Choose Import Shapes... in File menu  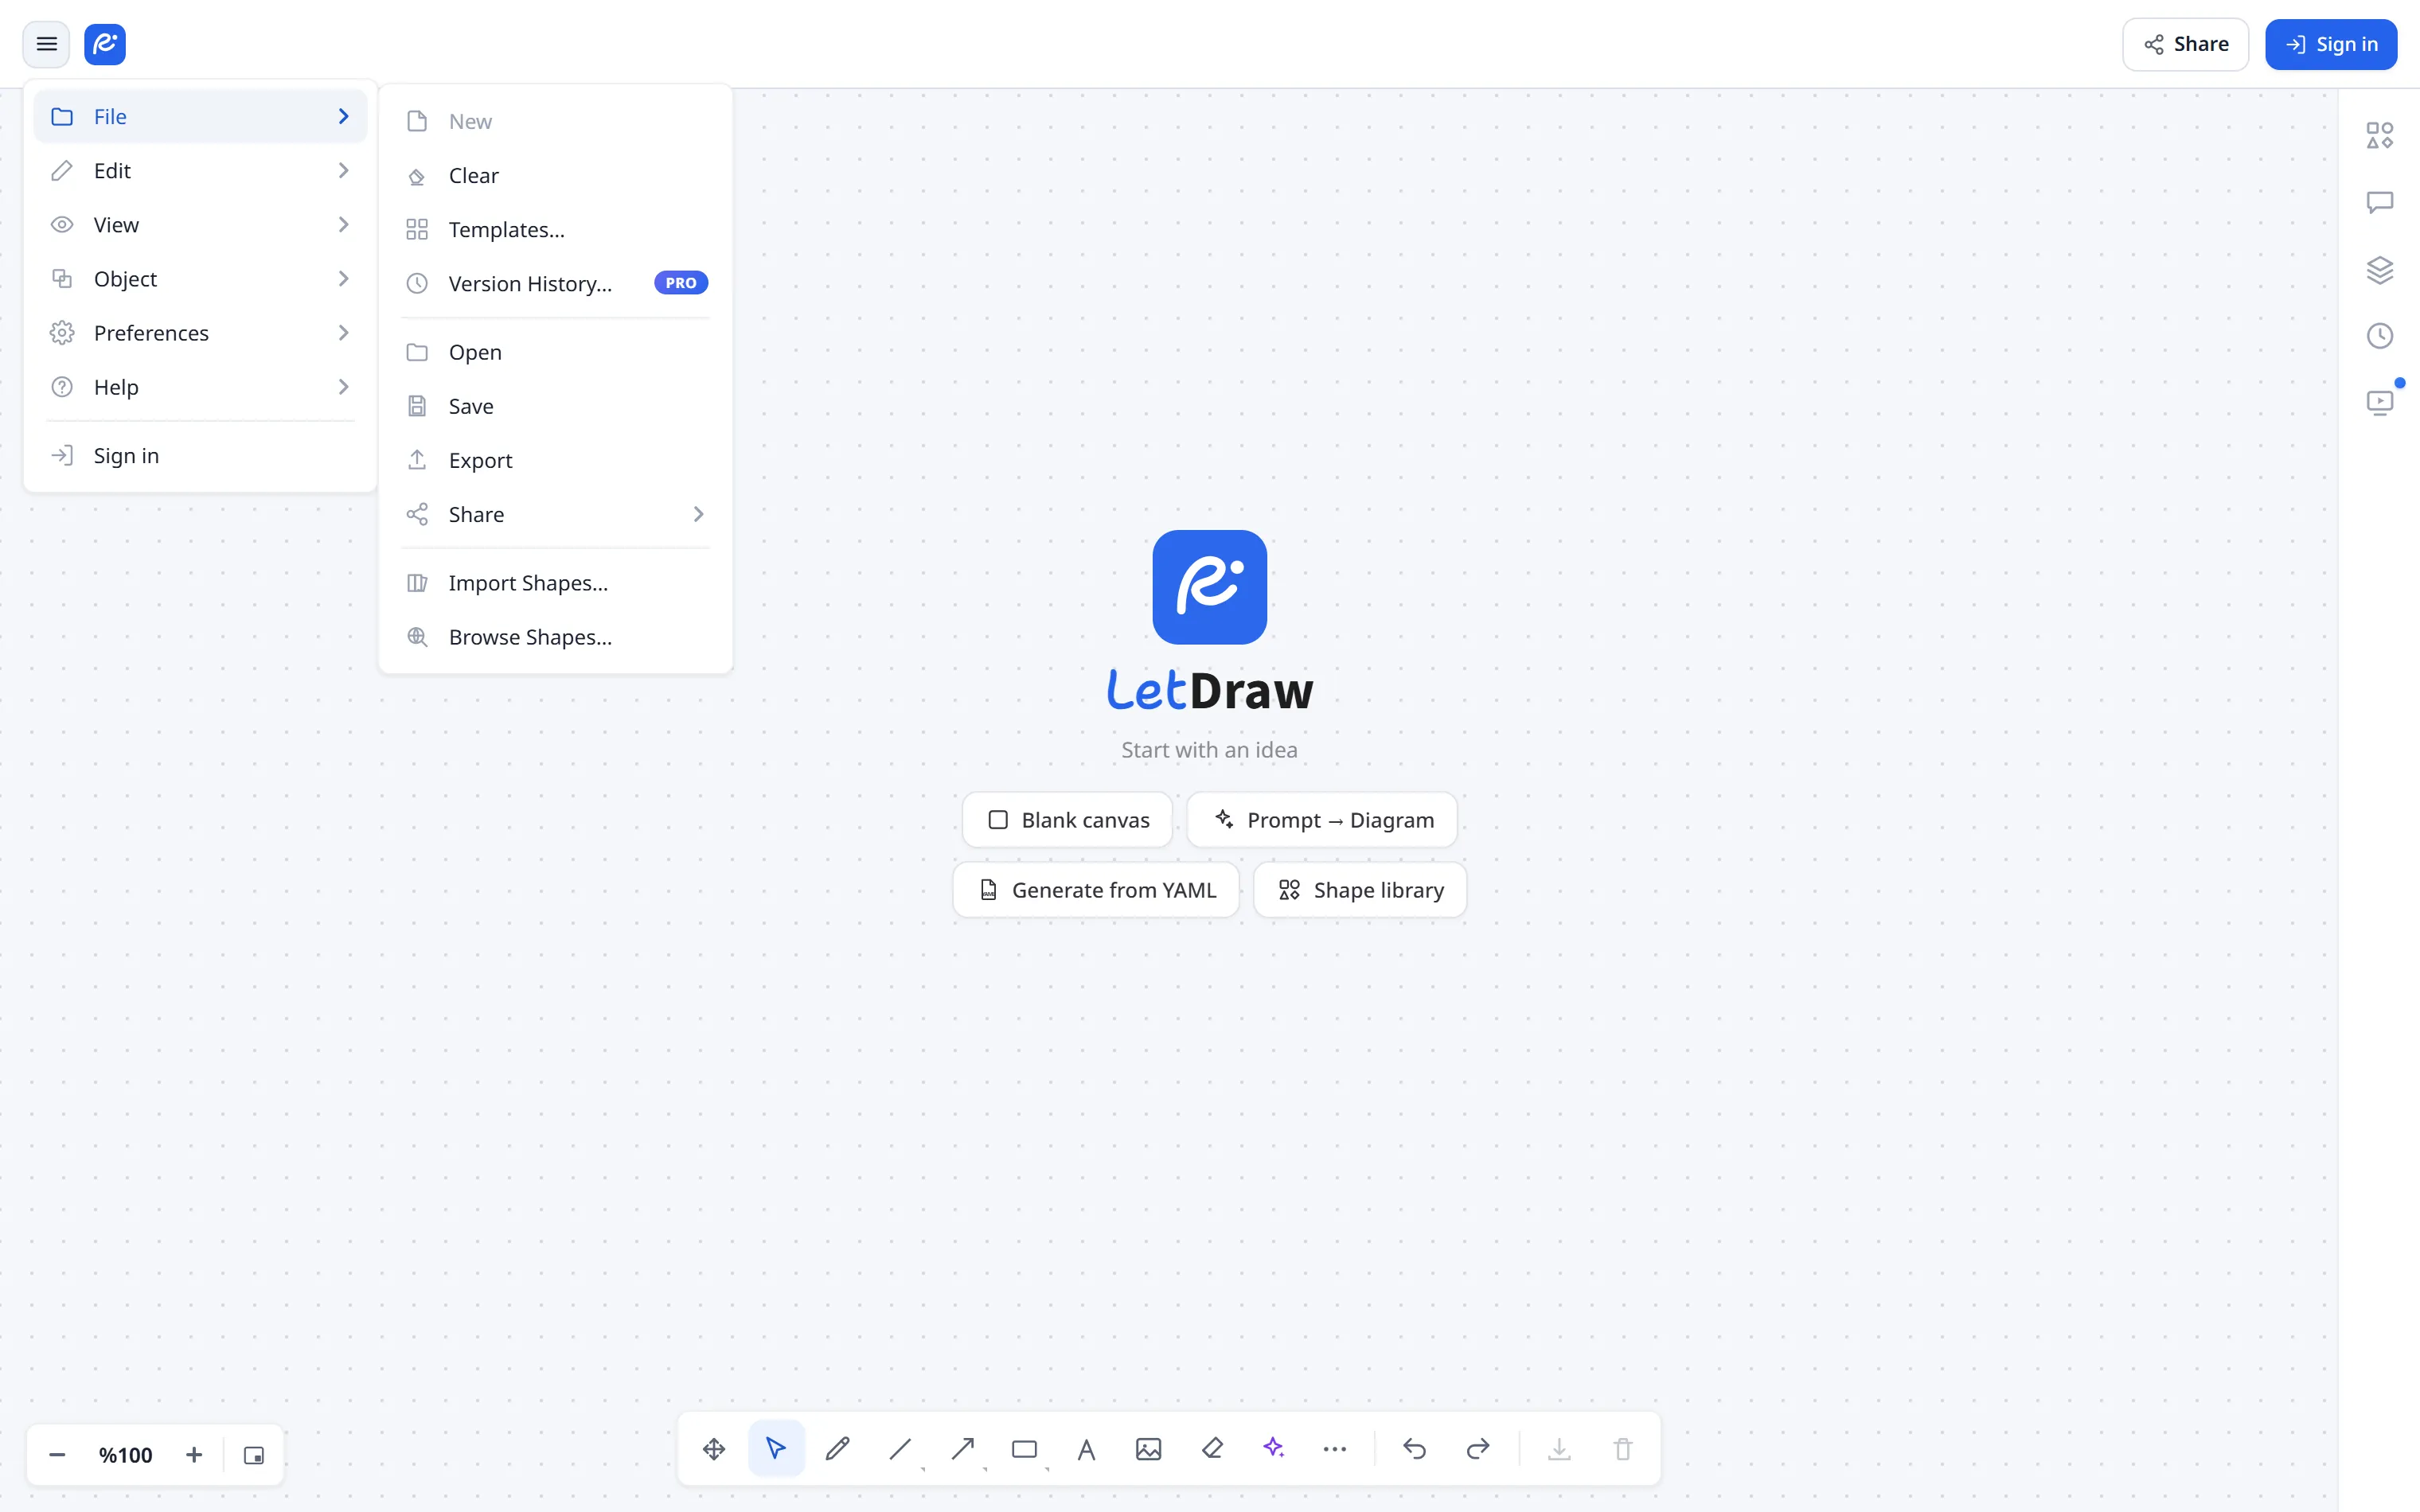(x=556, y=584)
